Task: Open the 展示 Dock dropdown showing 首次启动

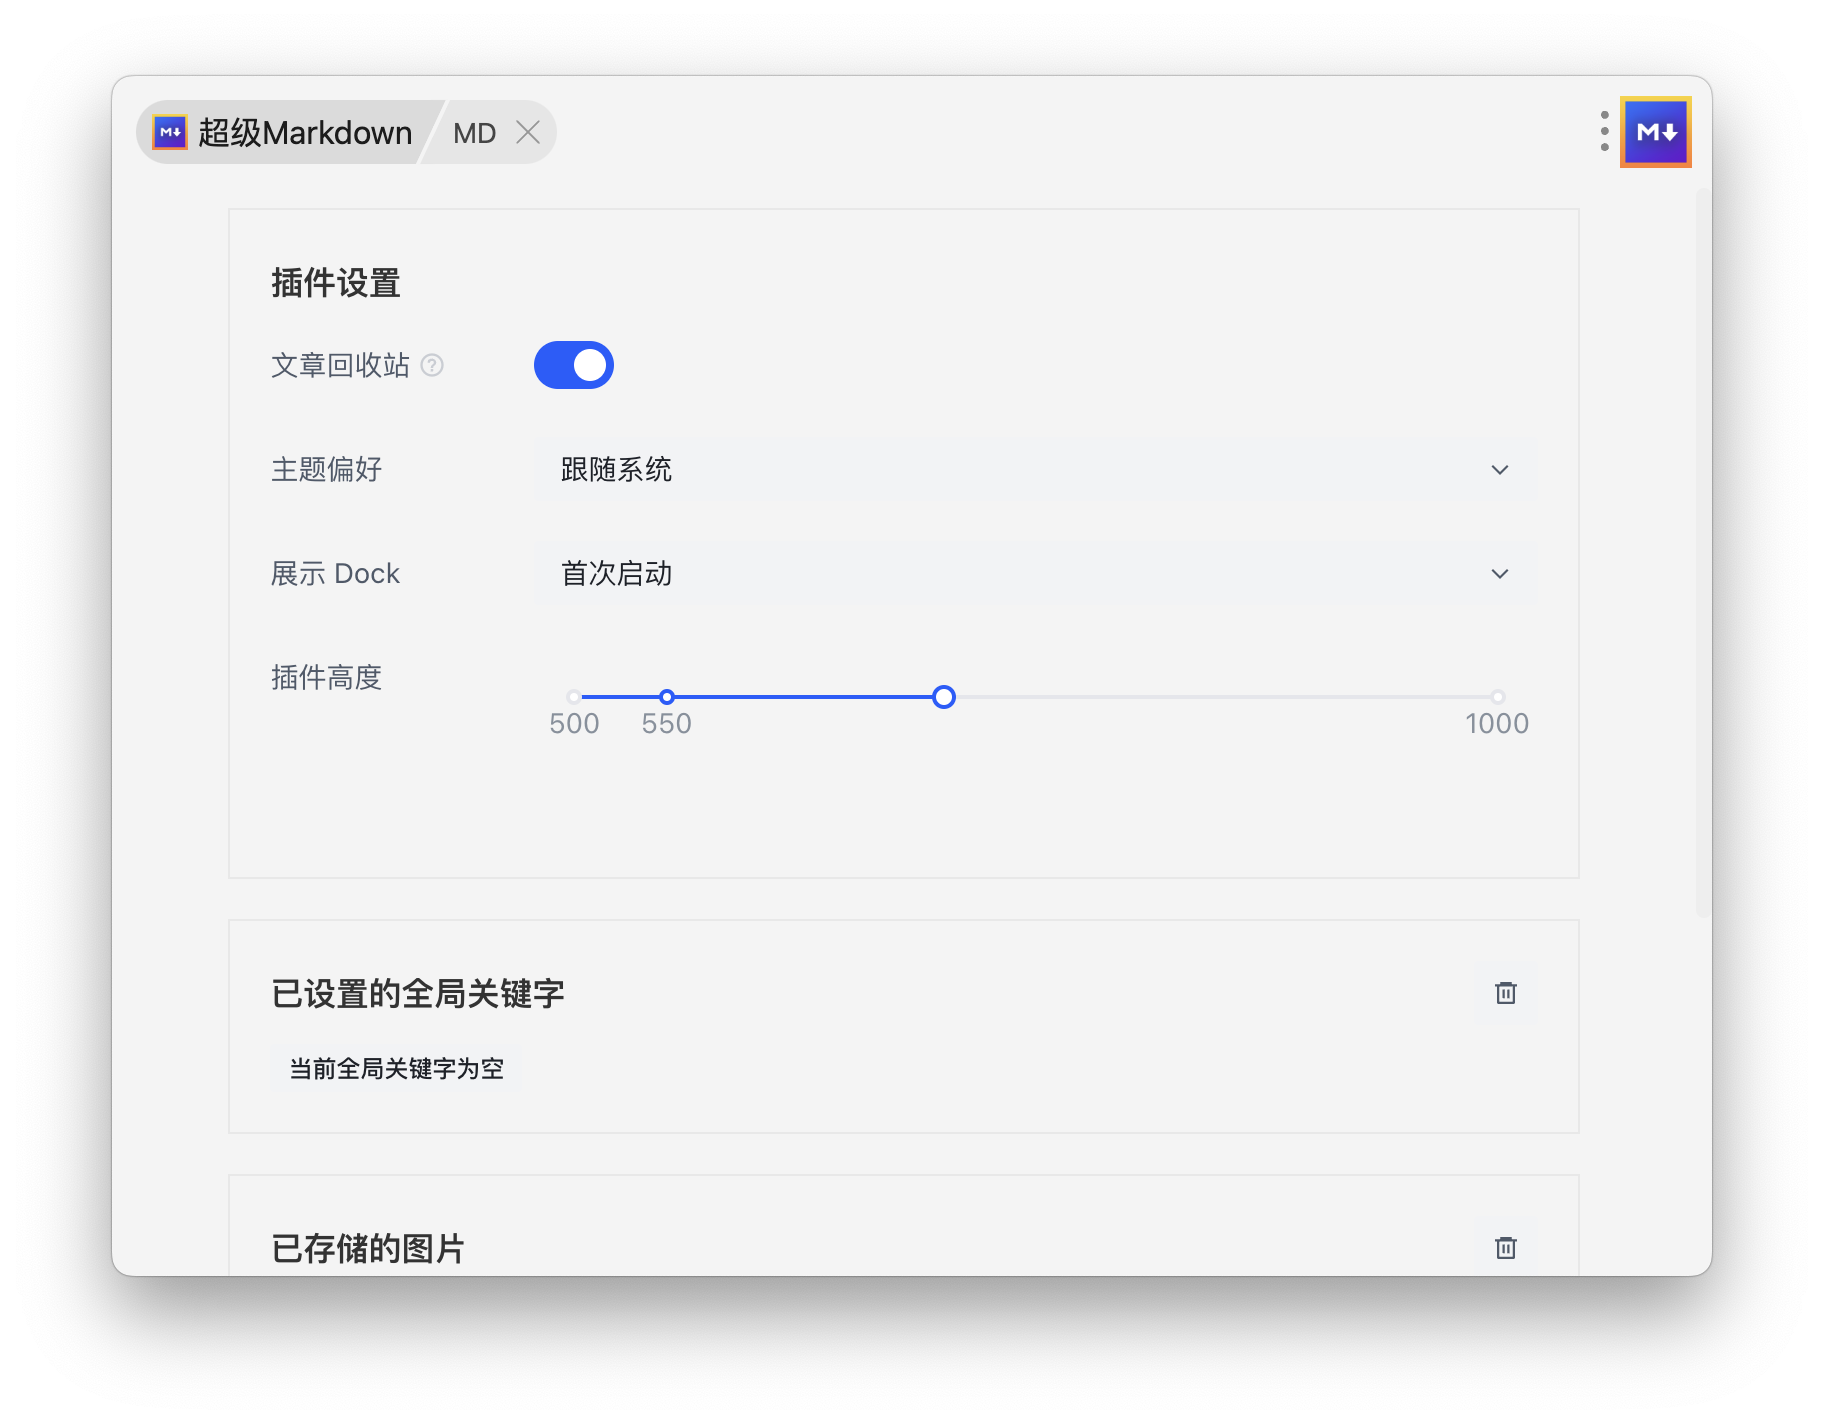Action: pos(1034,573)
